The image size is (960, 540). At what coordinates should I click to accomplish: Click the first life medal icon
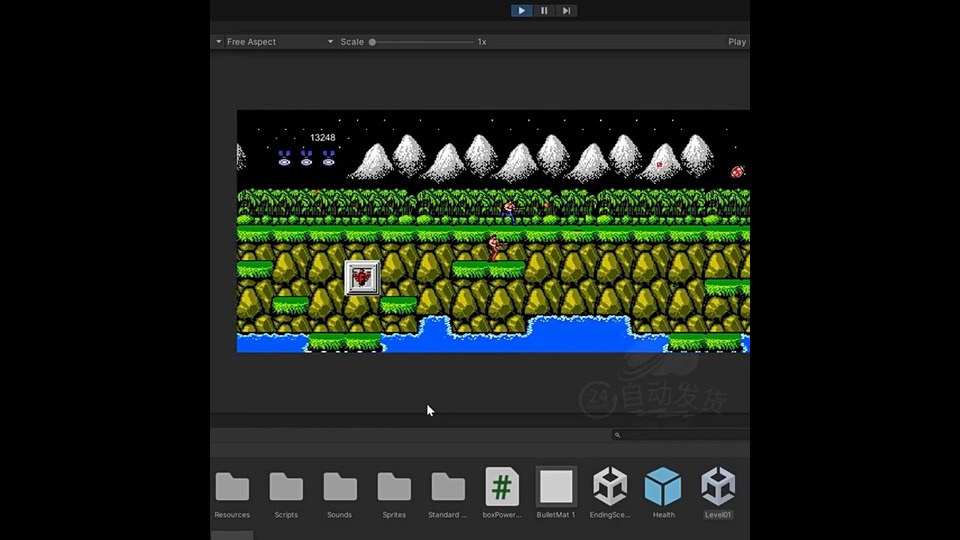click(285, 158)
